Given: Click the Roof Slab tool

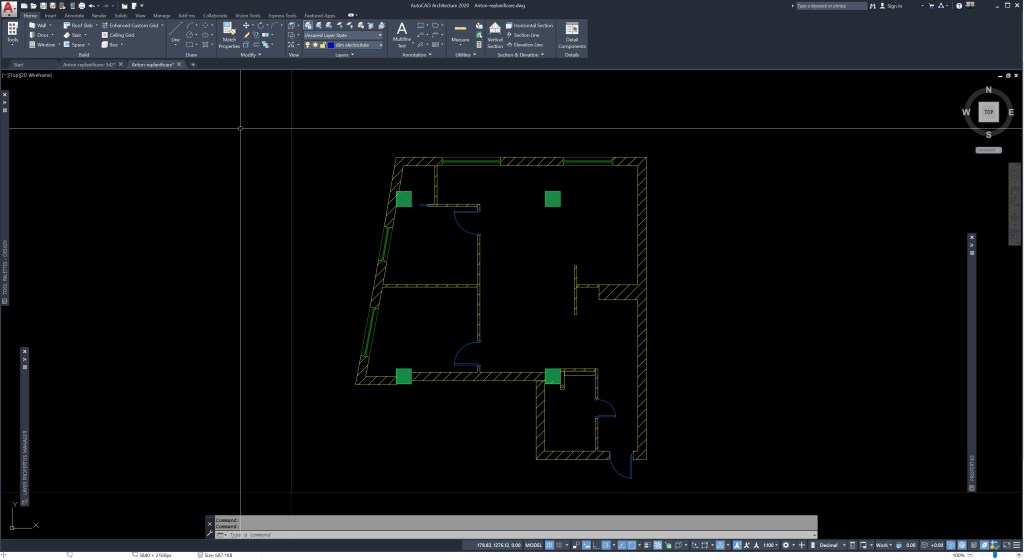Looking at the screenshot, I should pos(79,25).
